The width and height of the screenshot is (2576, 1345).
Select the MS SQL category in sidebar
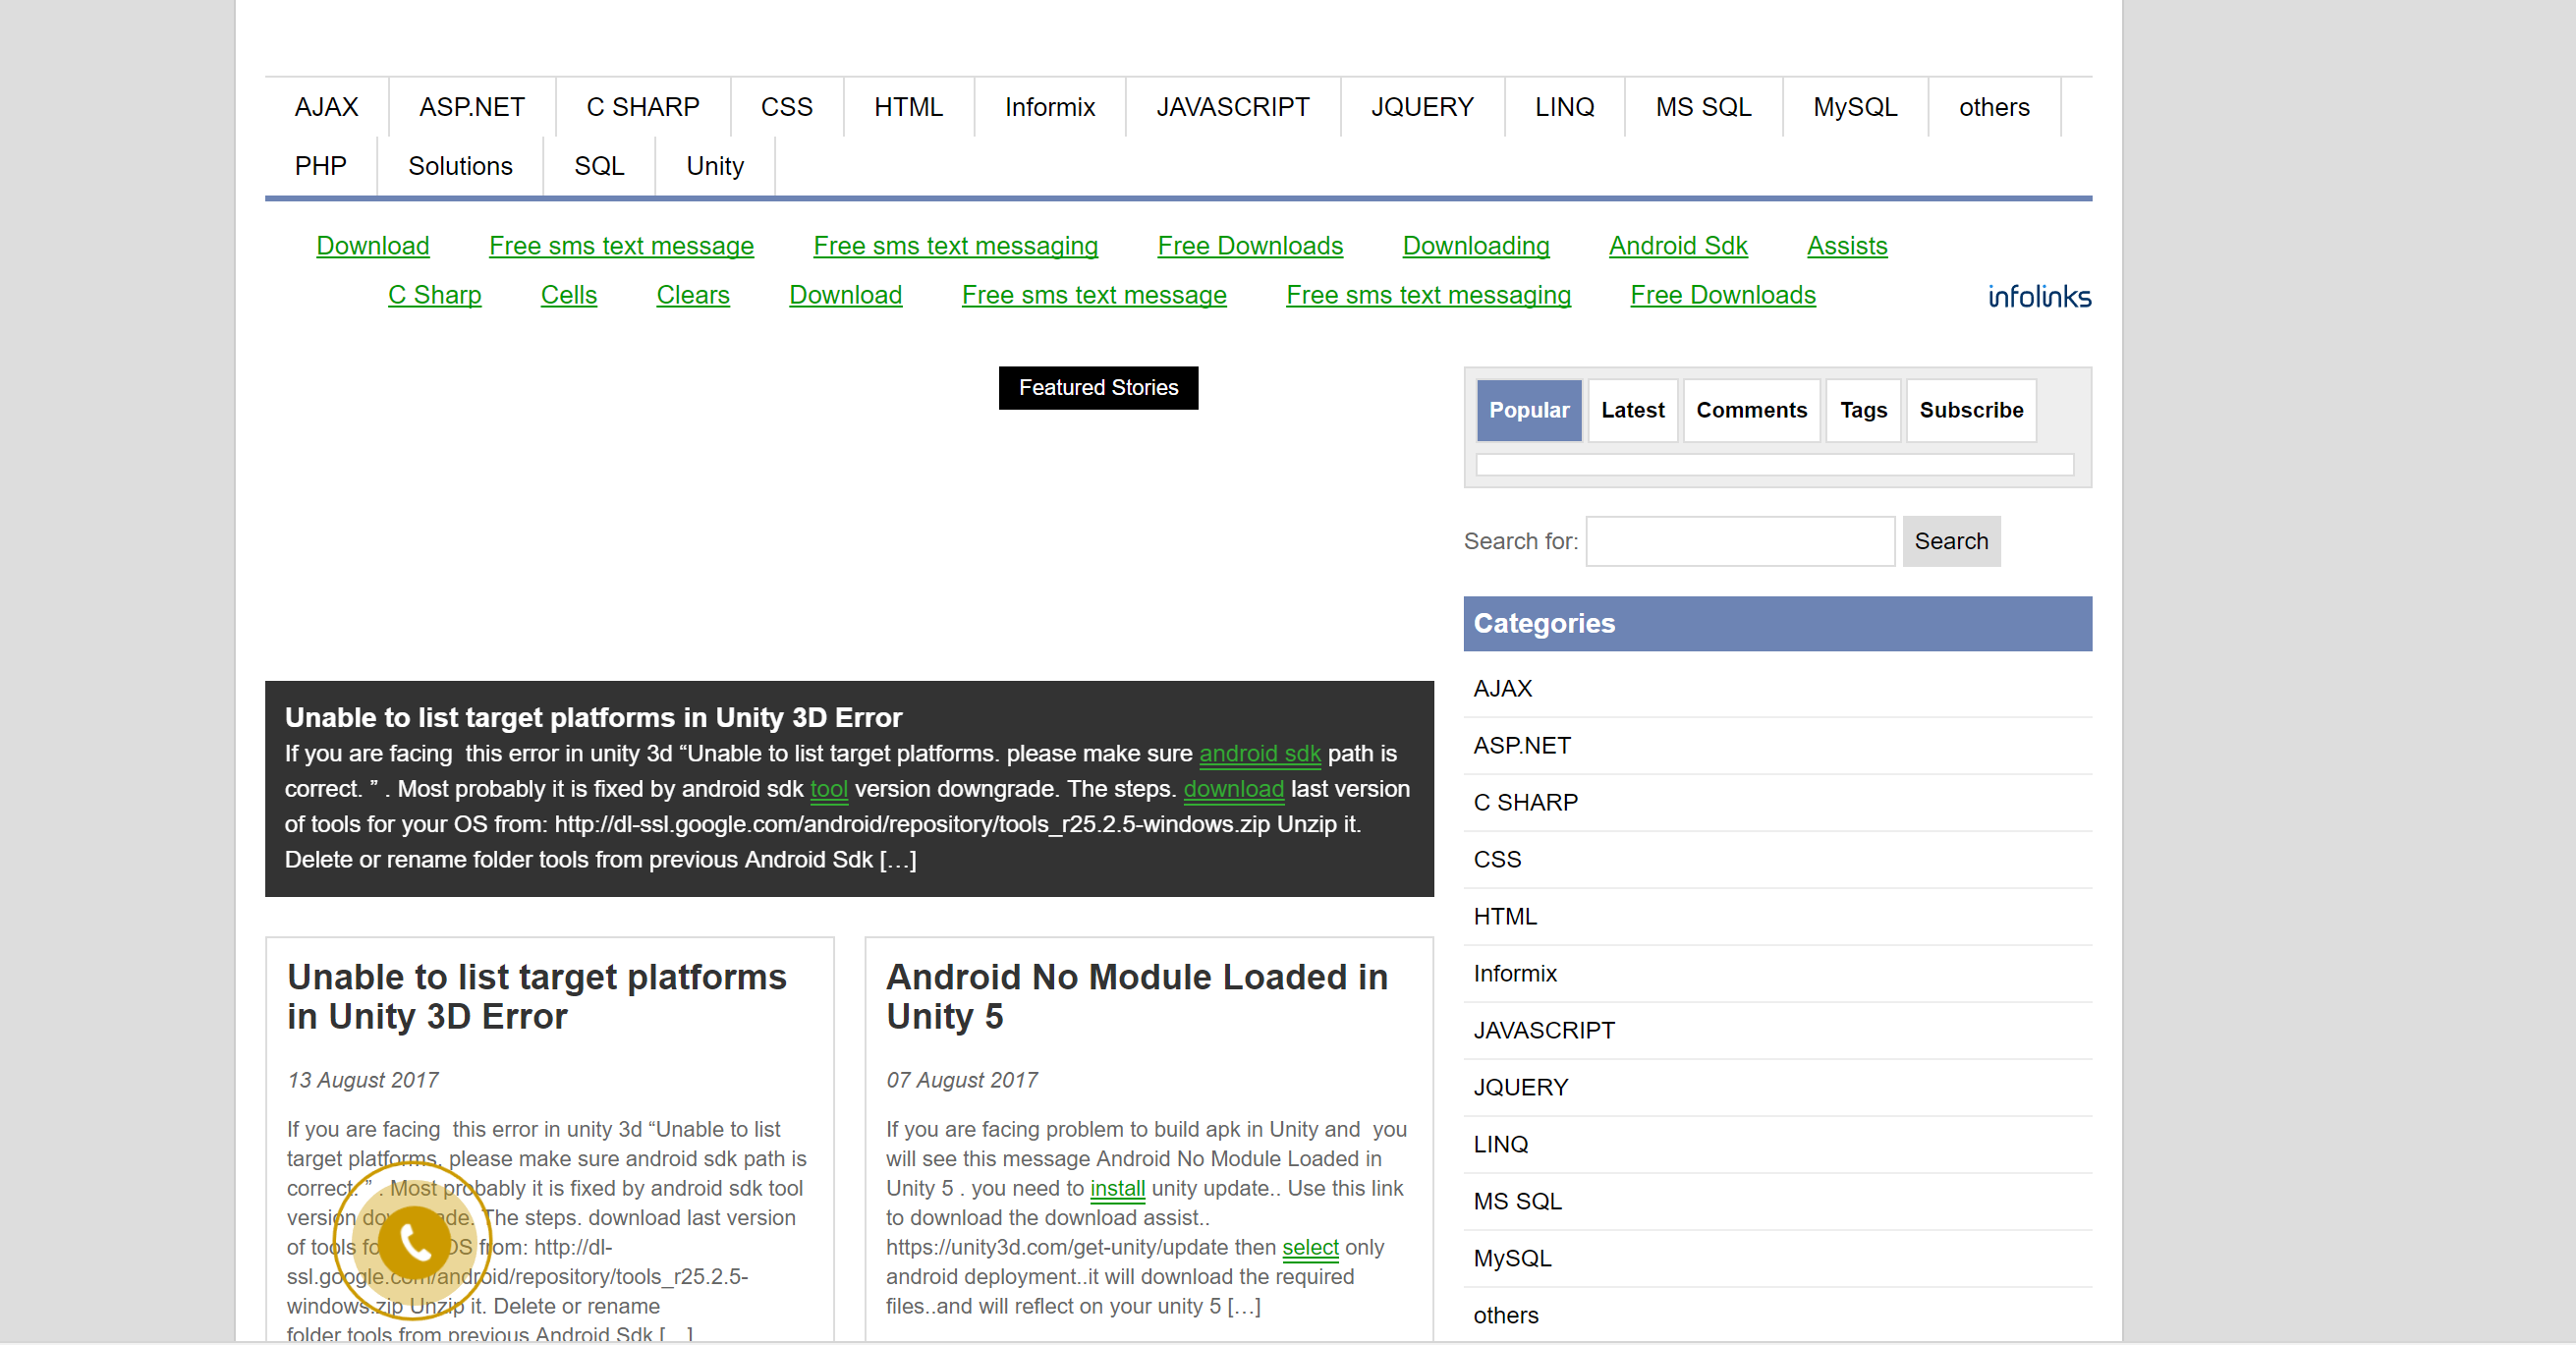click(x=1516, y=1201)
